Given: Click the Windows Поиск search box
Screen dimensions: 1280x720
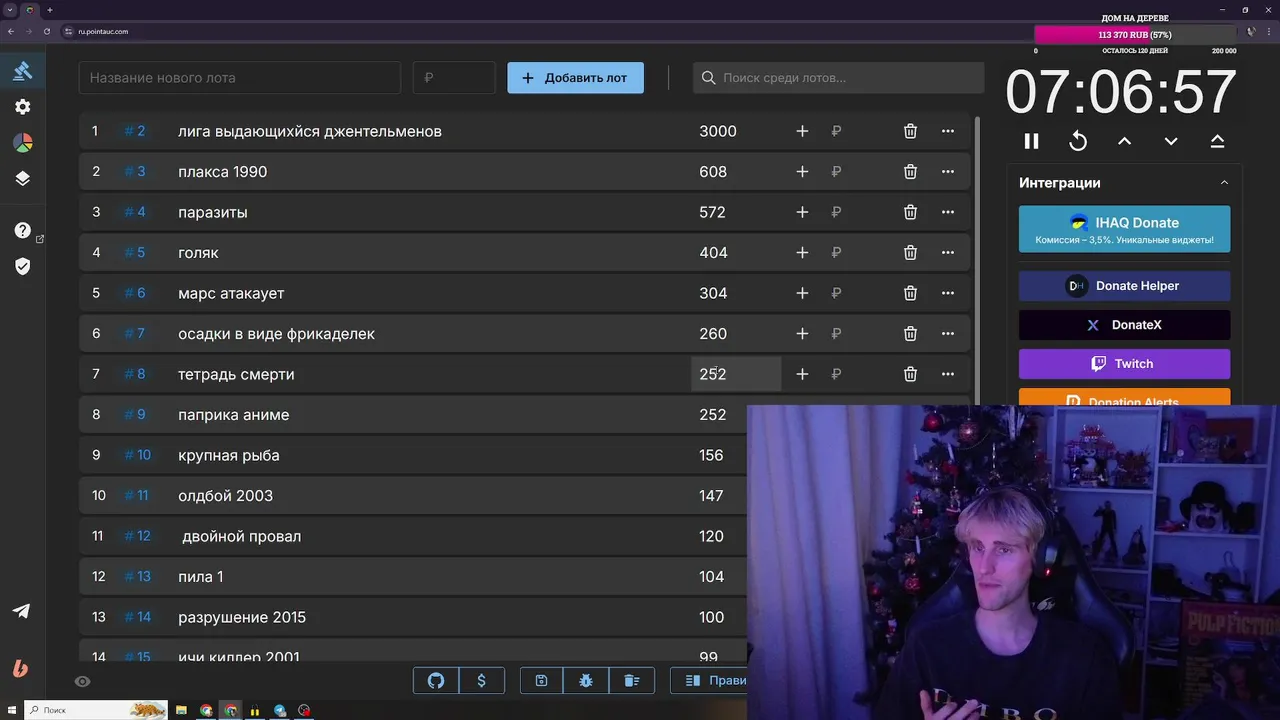Looking at the screenshot, I should point(95,710).
